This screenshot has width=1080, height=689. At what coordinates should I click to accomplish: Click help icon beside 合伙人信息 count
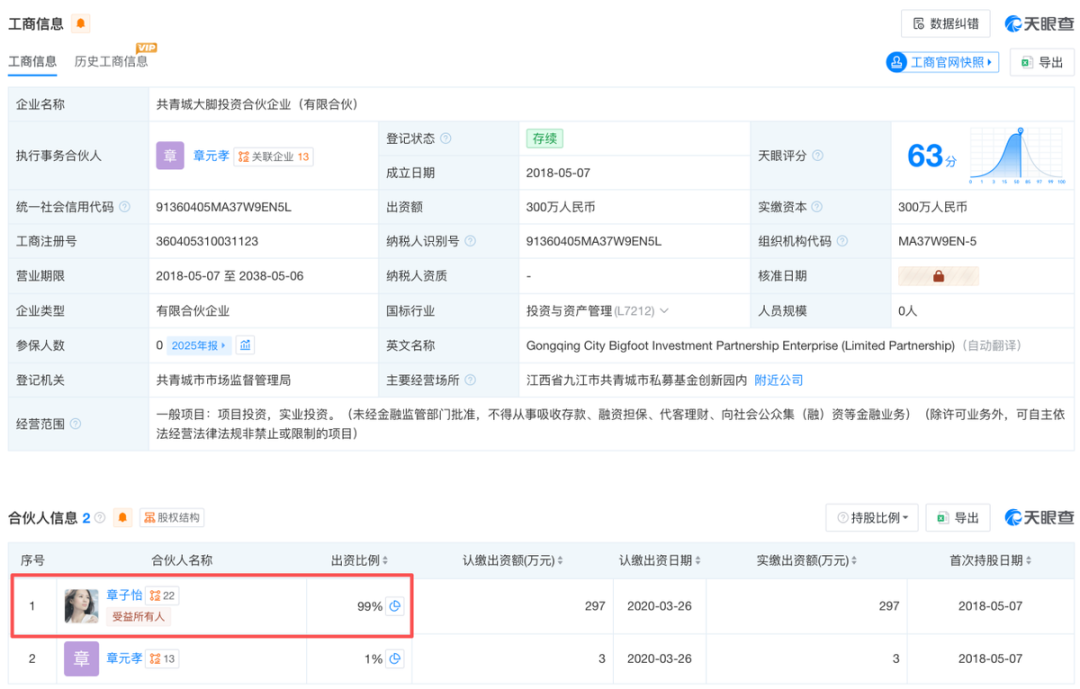100,517
